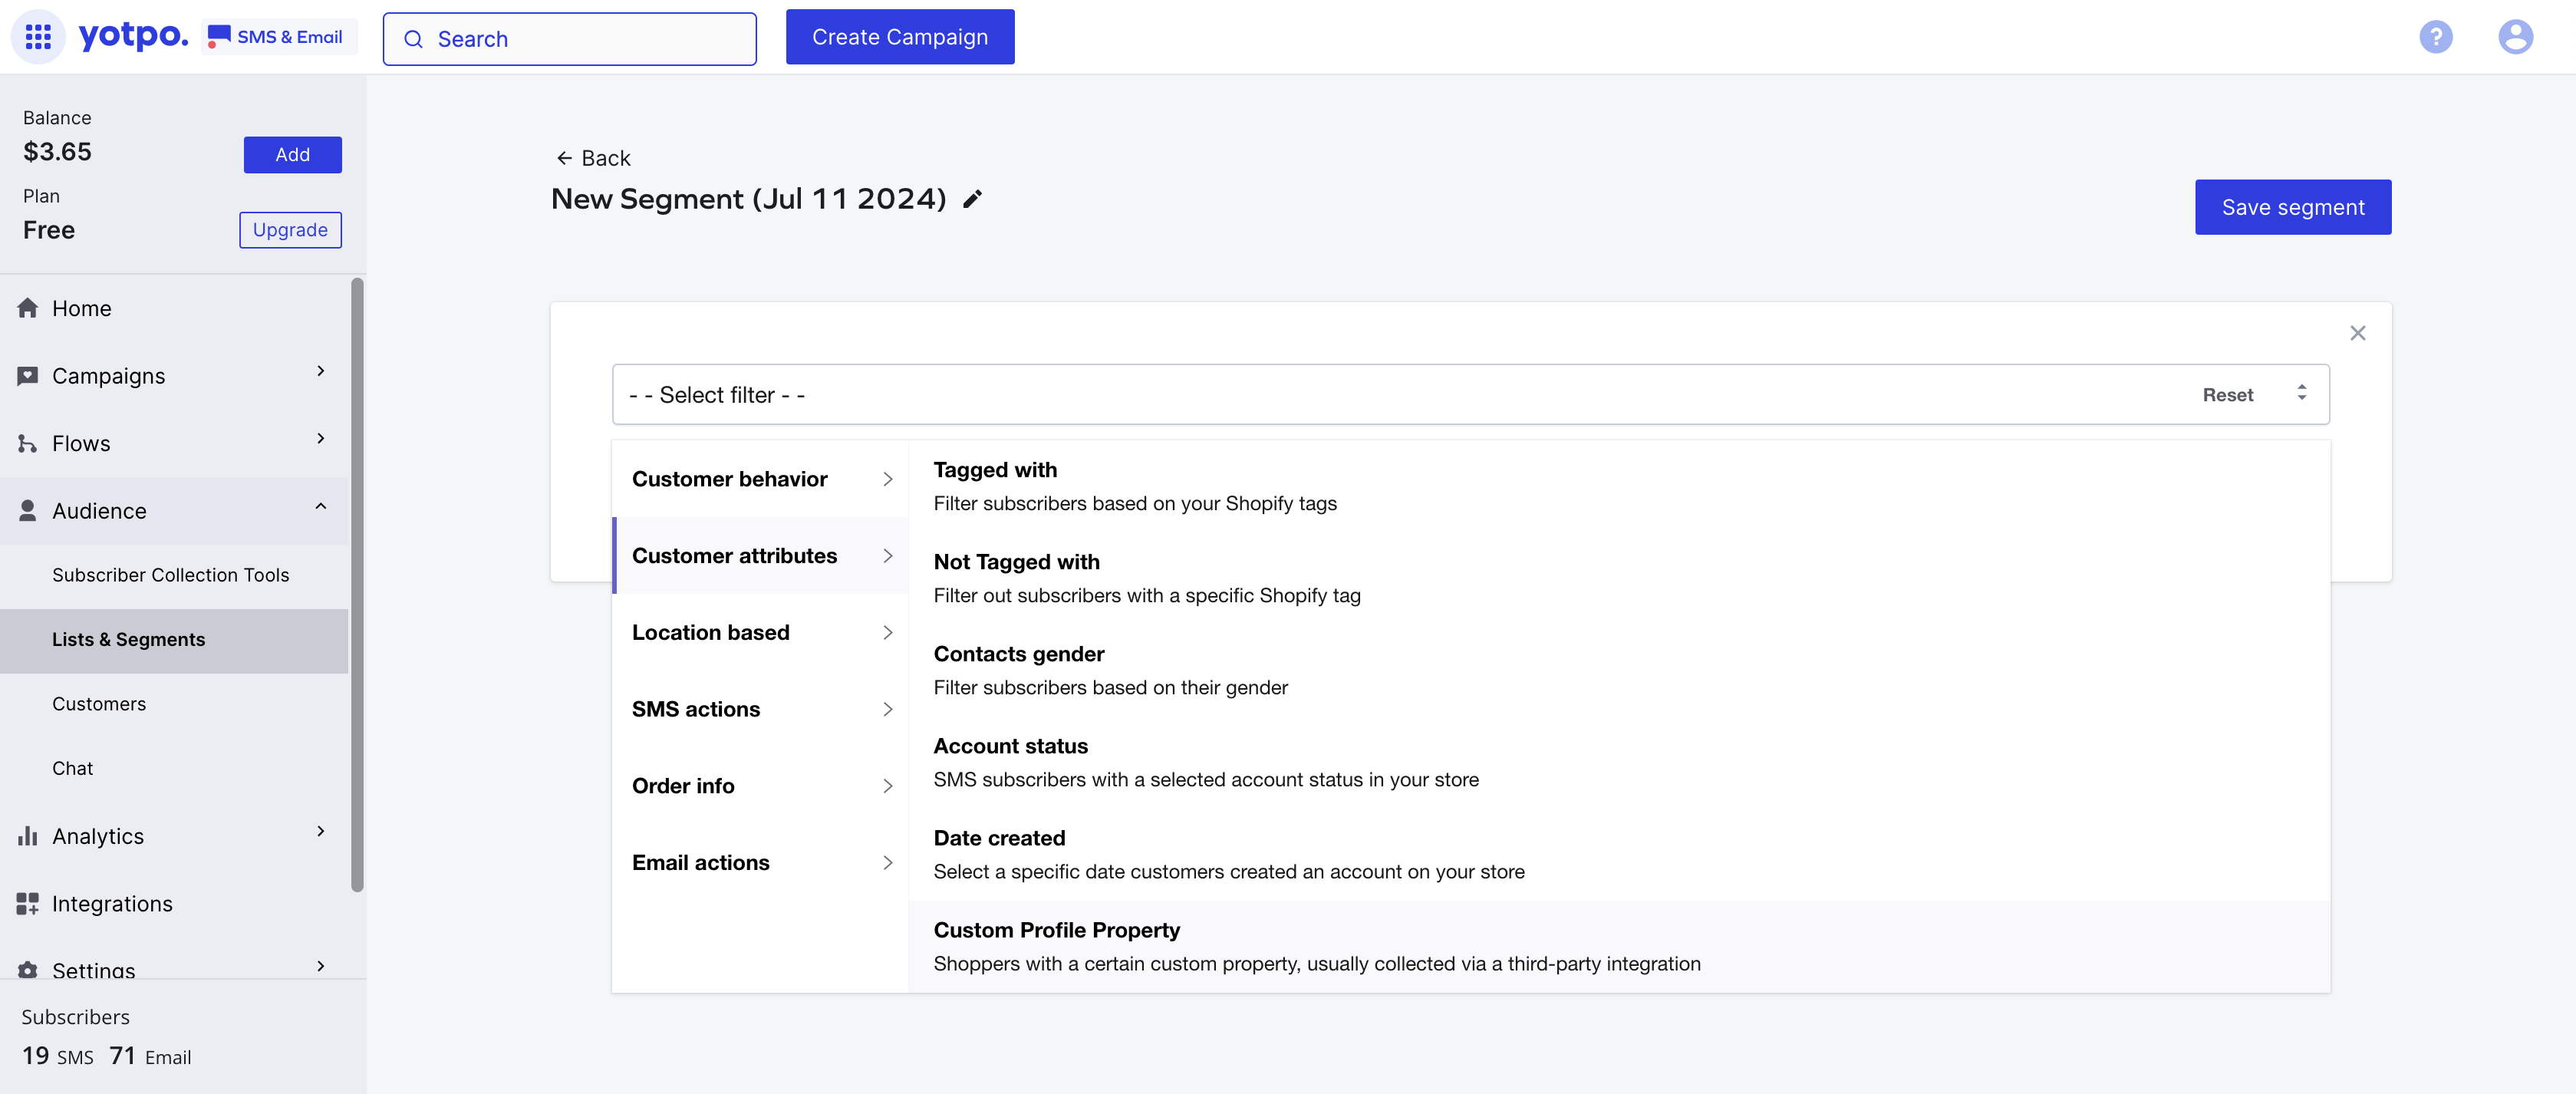Select the Custom Profile Property filter
2576x1094 pixels.
pos(1056,930)
